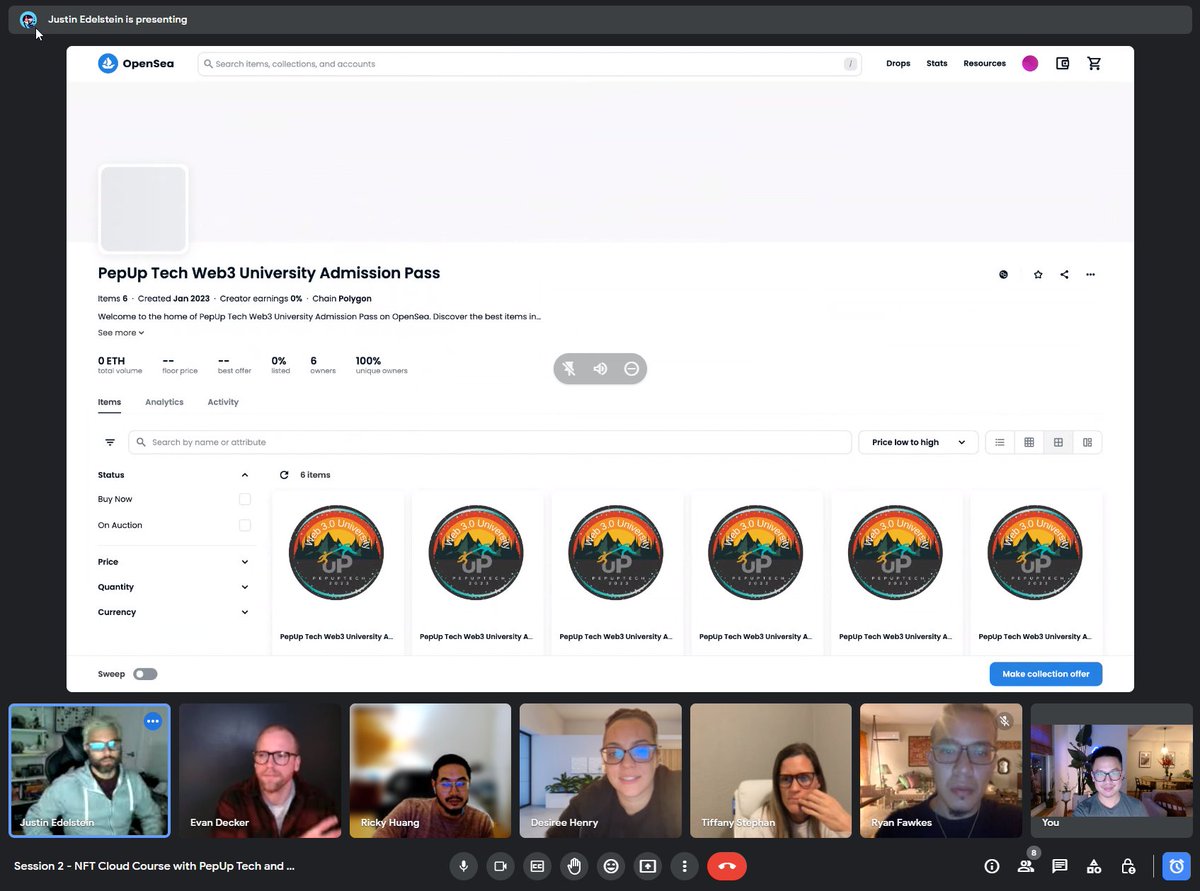
Task: Select Ricky Huang's video tile
Action: pos(430,770)
